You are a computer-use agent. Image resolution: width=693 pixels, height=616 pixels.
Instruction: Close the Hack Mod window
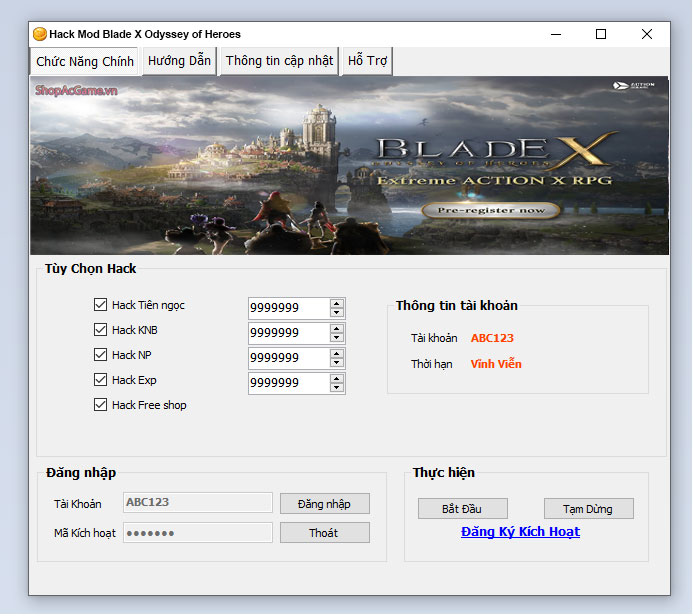(647, 34)
